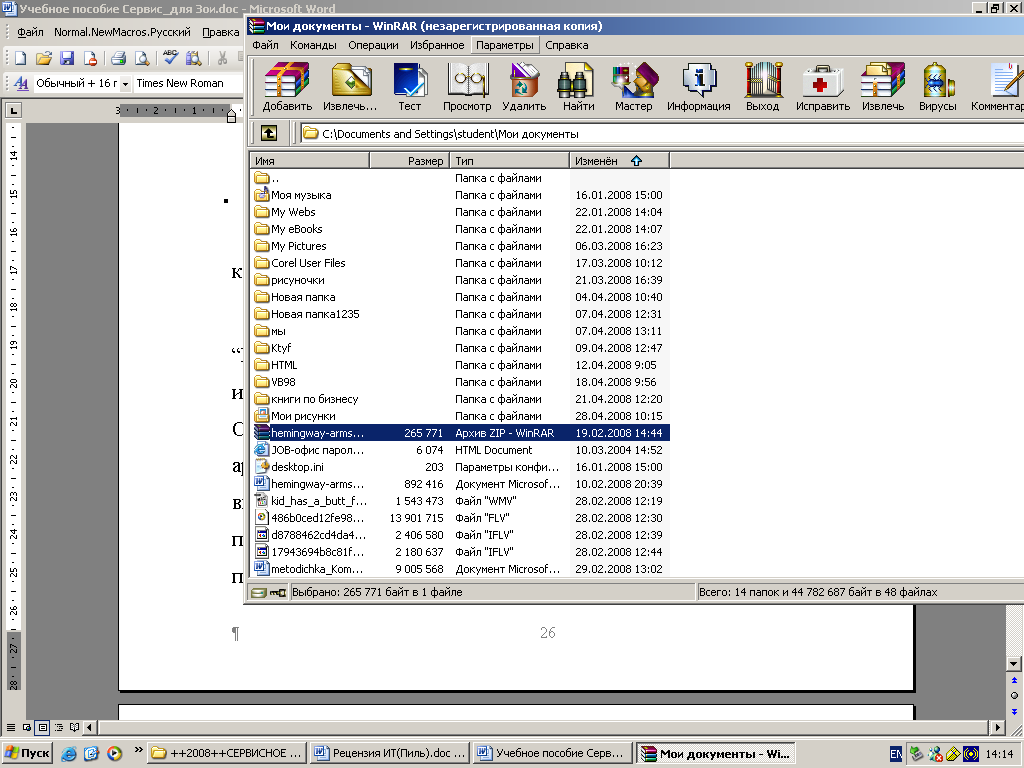Launch the Мастер (Wizard) icon

(x=633, y=87)
